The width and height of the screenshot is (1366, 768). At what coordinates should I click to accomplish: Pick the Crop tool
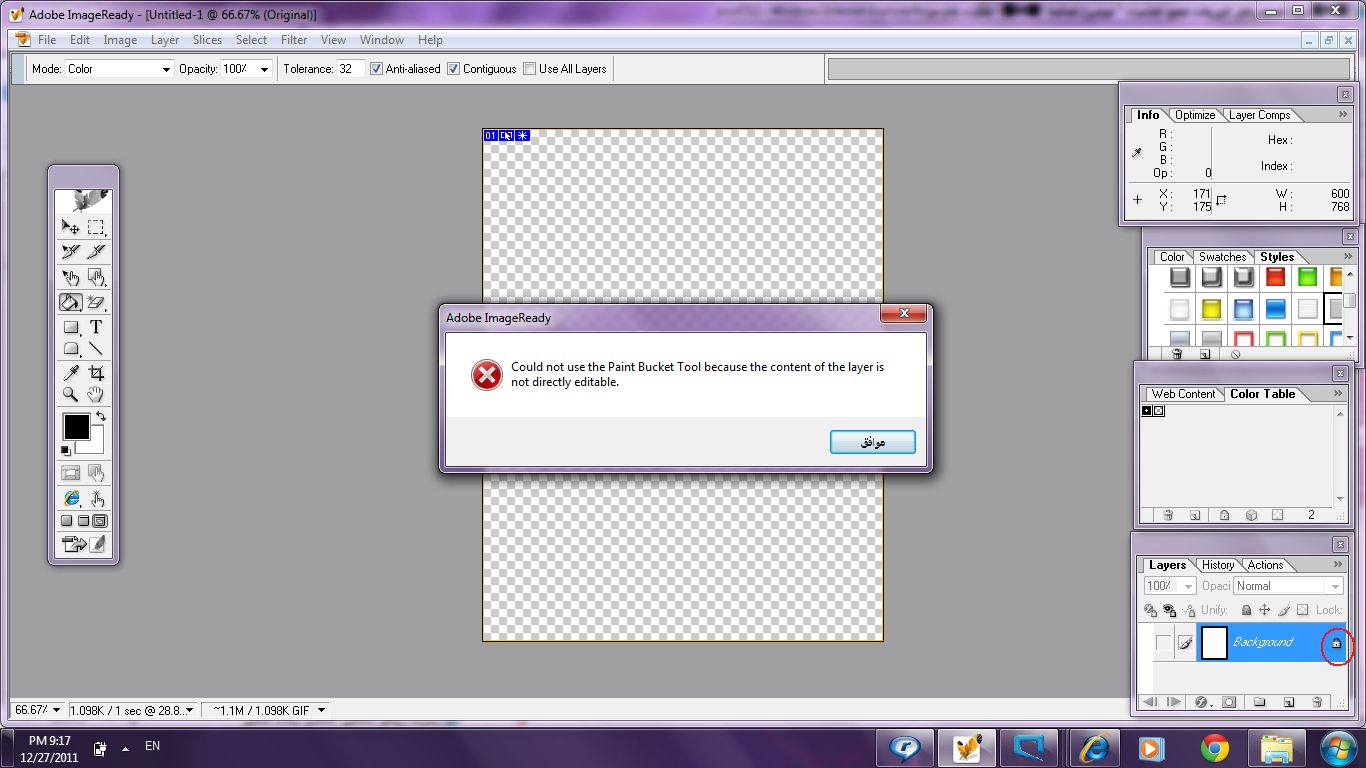tap(96, 373)
